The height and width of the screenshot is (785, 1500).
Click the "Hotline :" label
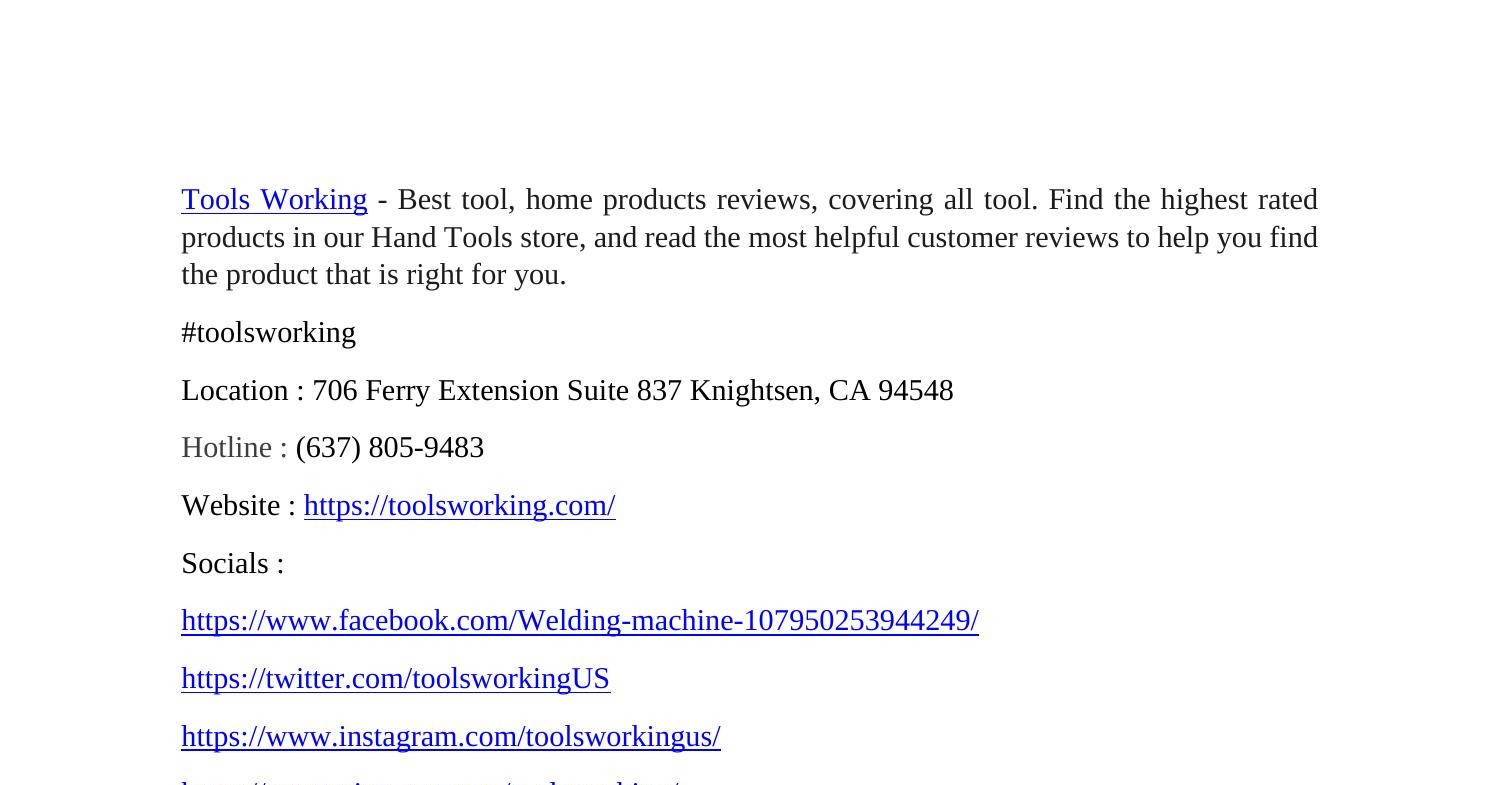click(234, 448)
